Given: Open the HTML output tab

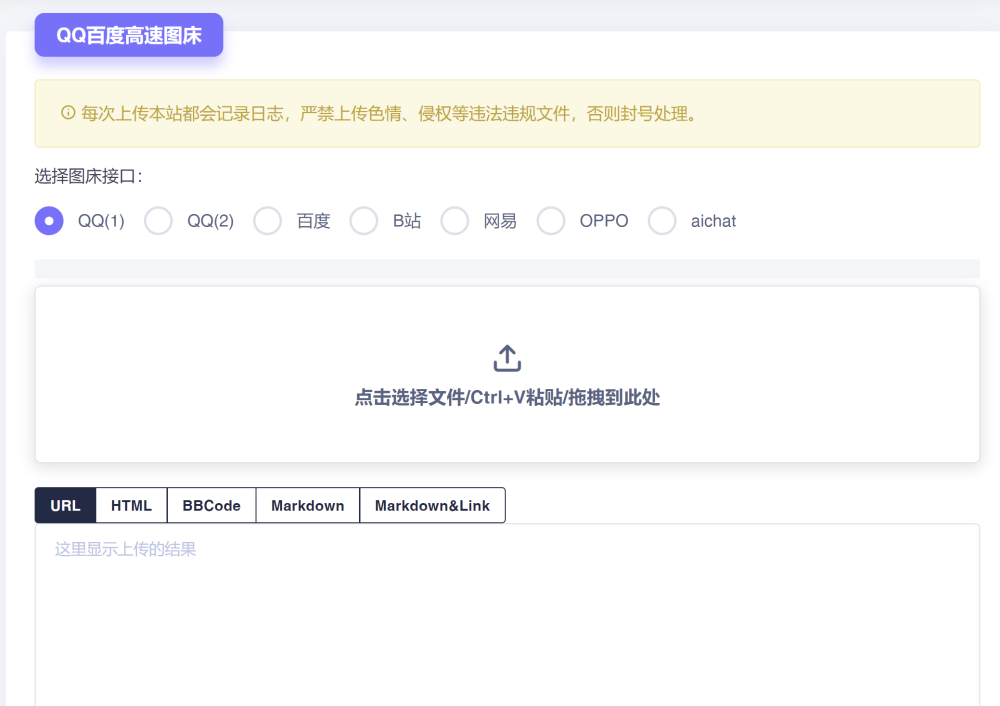Looking at the screenshot, I should click(131, 505).
